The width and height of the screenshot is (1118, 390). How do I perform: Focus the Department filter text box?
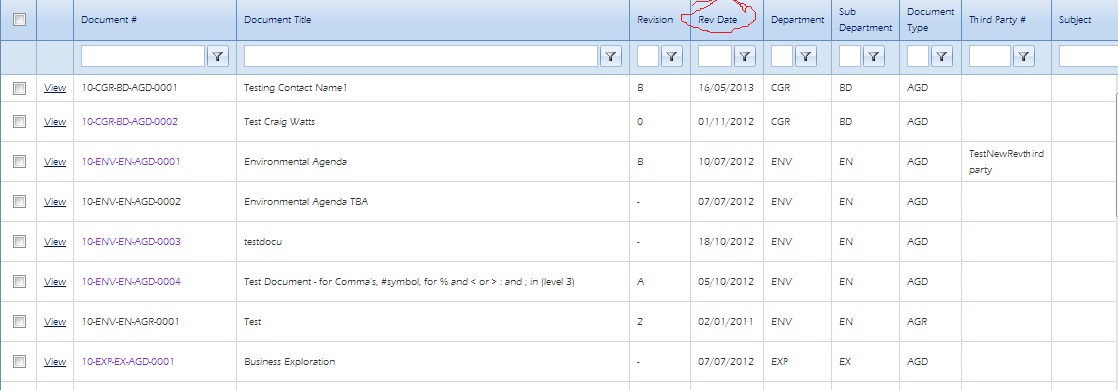coord(782,56)
